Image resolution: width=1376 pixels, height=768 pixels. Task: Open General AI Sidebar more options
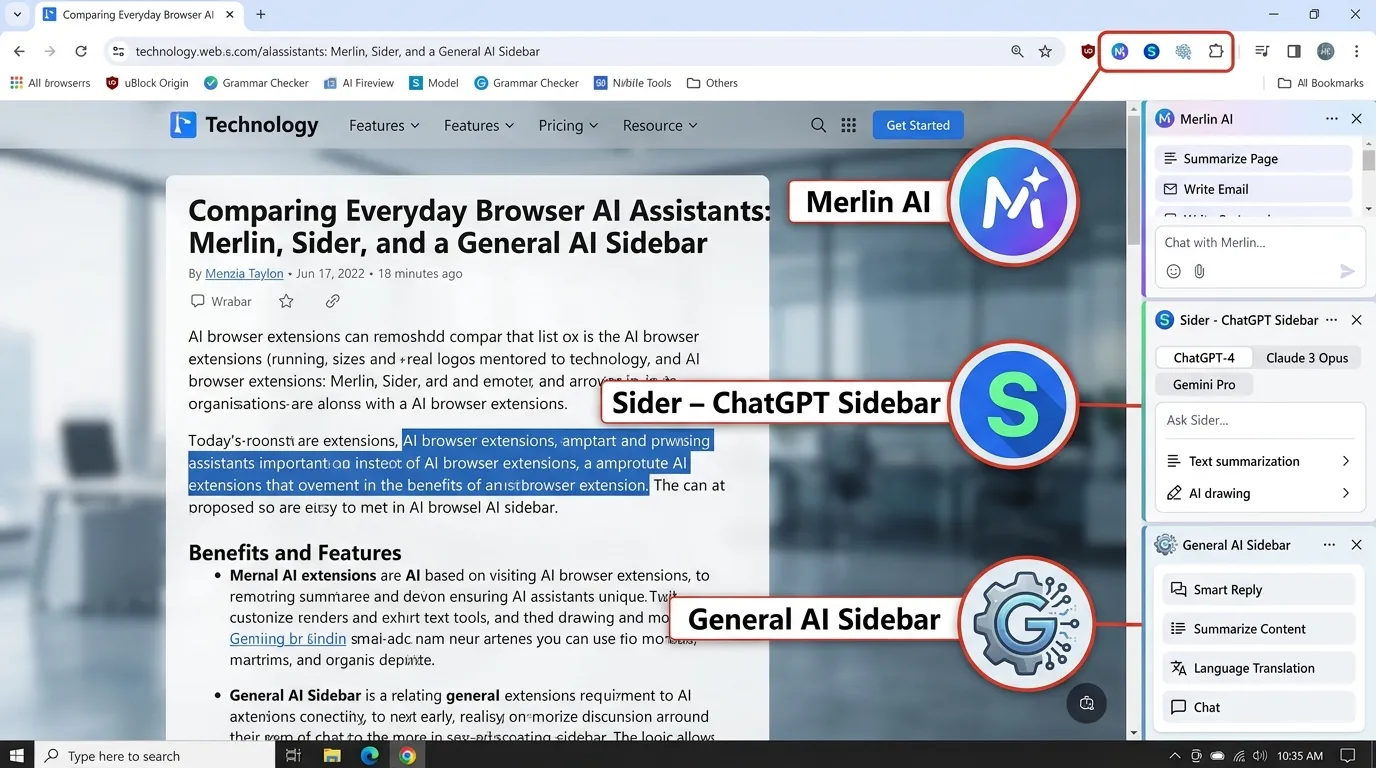1329,545
